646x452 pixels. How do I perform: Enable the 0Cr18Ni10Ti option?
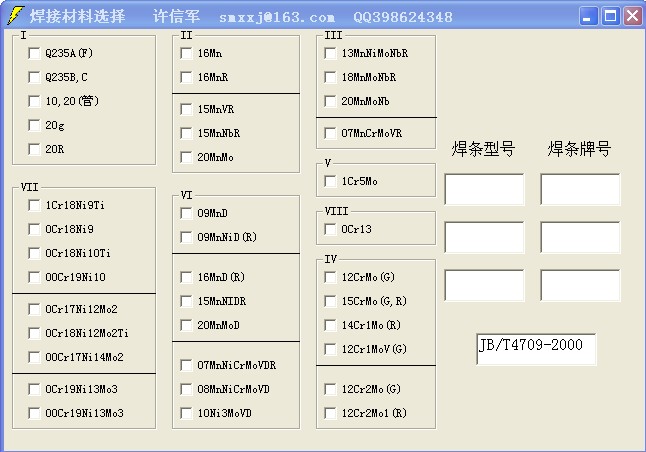[34, 253]
